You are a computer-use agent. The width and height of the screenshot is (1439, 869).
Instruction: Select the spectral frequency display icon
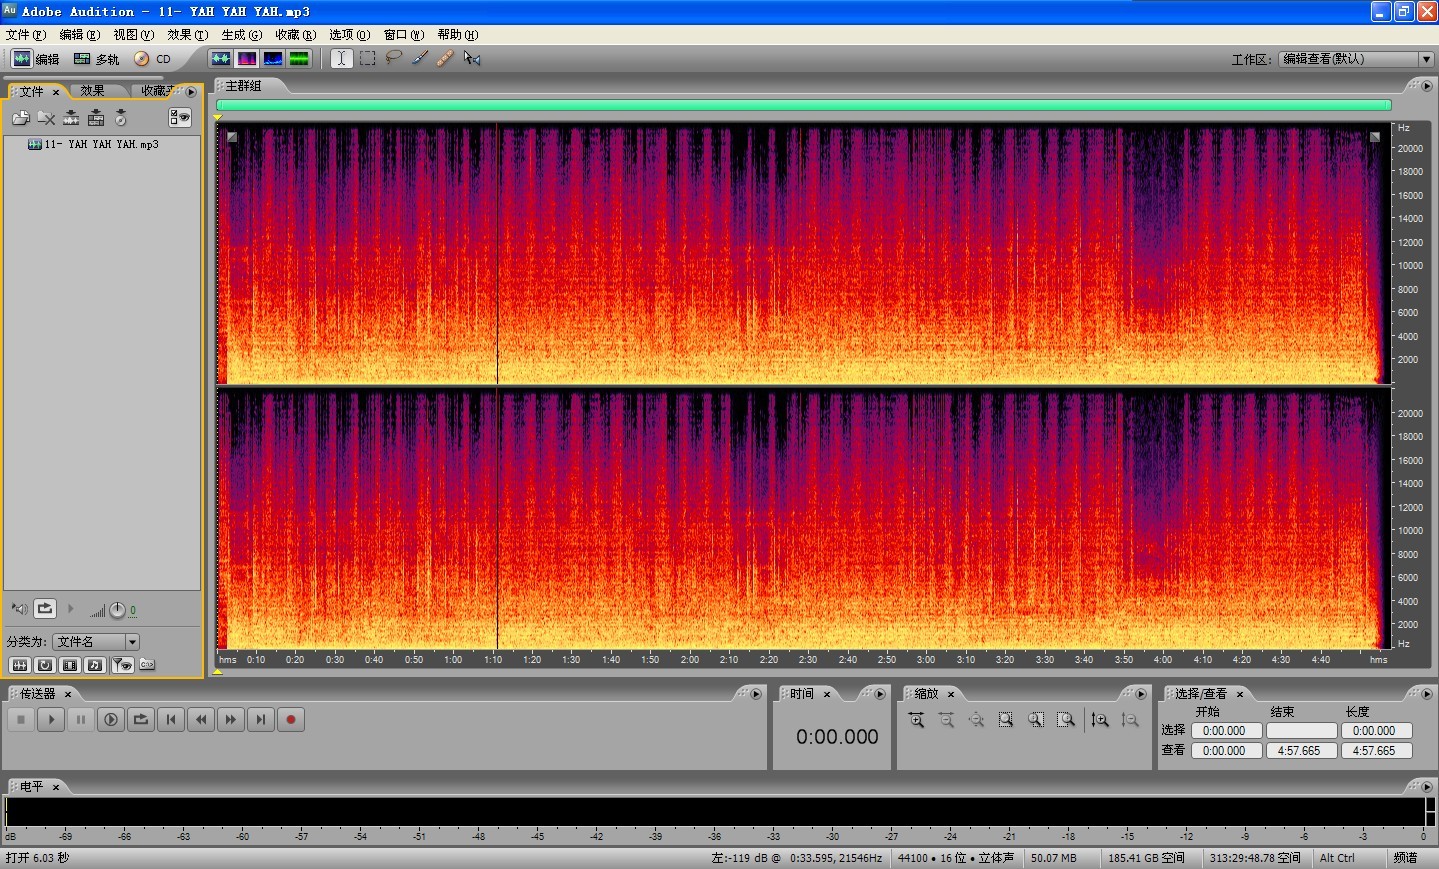(x=247, y=59)
